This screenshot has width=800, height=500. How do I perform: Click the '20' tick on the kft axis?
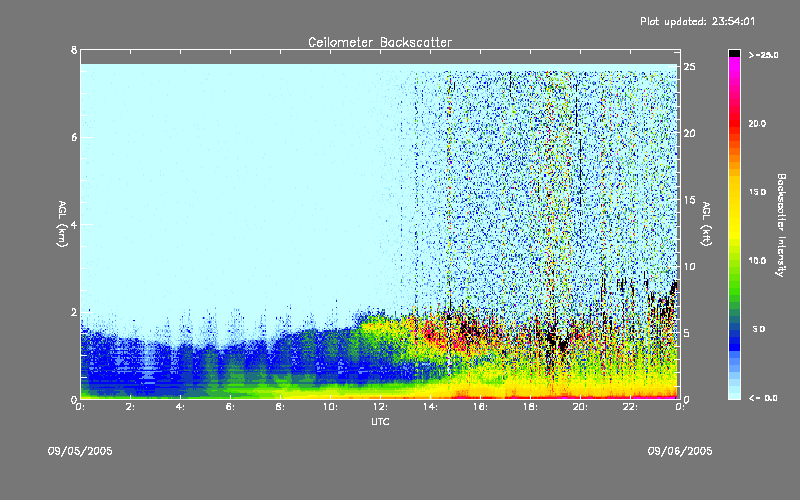[690, 133]
